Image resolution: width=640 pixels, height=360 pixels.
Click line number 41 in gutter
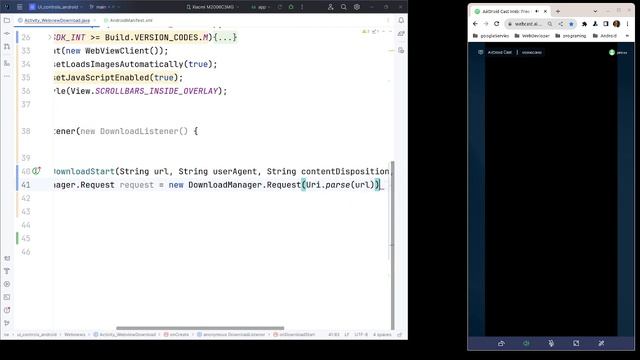coord(26,185)
